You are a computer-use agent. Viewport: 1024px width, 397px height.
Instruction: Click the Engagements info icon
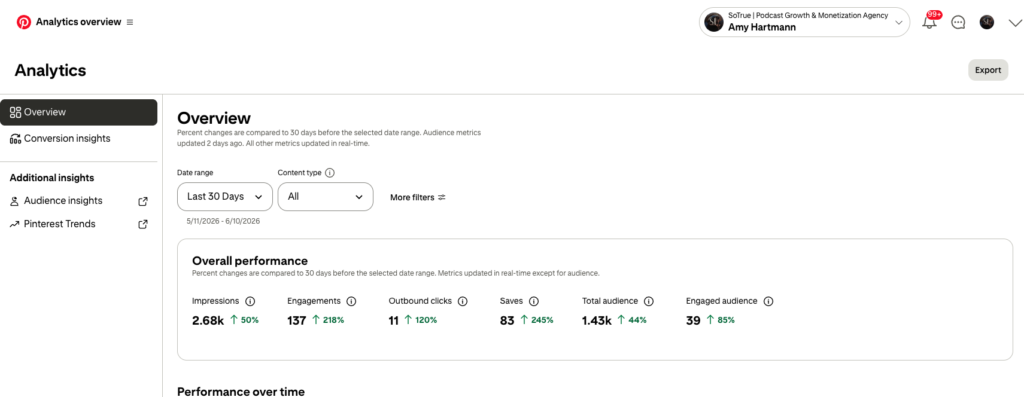click(x=351, y=302)
